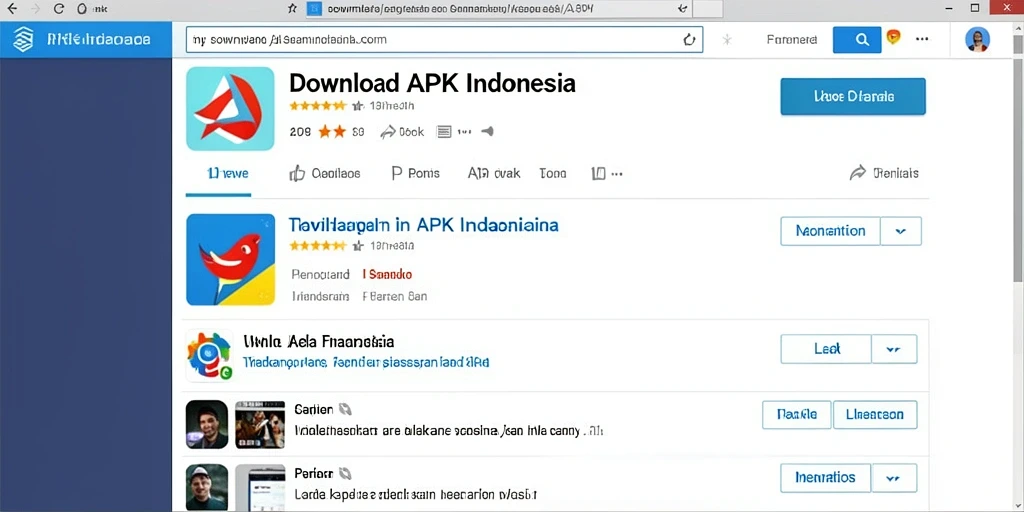The height and width of the screenshot is (512, 1024).
Task: Reload page with browser refresh icon
Action: (x=59, y=9)
